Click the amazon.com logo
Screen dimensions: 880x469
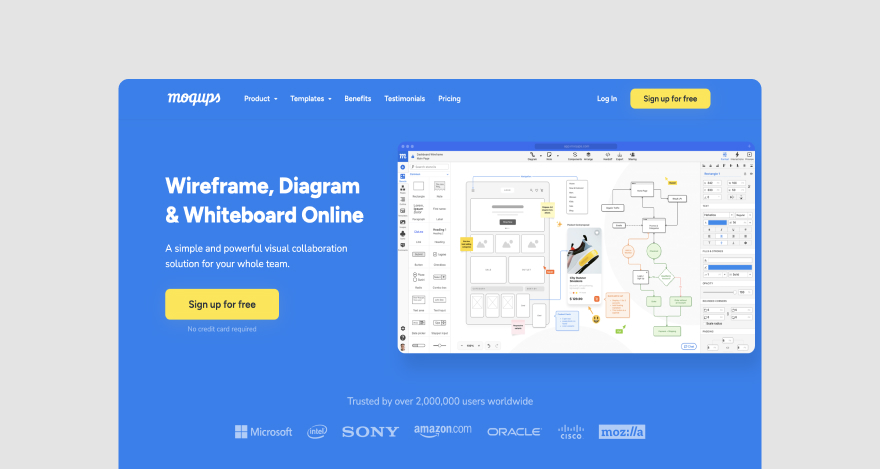click(443, 430)
